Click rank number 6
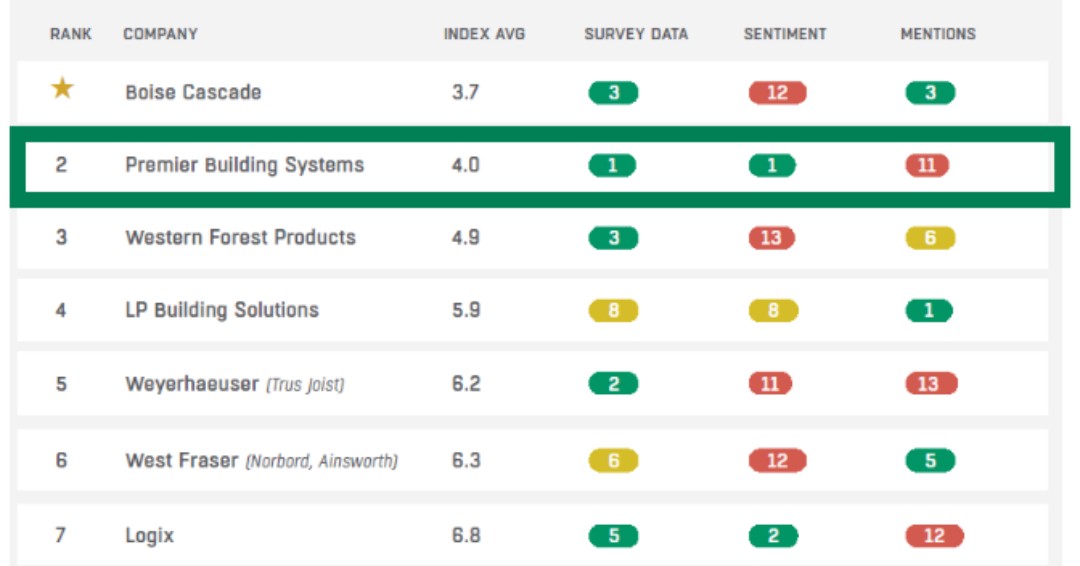This screenshot has height=566, width=1080. 61,460
